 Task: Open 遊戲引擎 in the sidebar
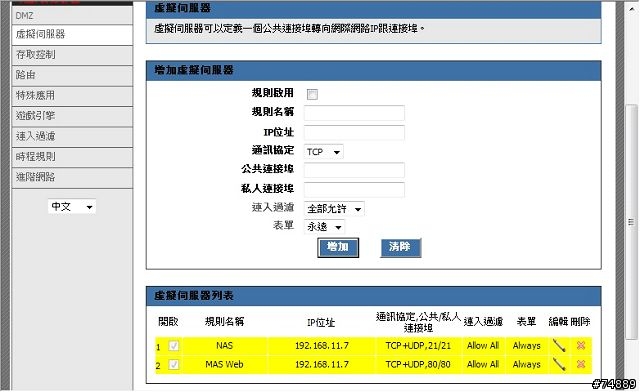(x=72, y=116)
